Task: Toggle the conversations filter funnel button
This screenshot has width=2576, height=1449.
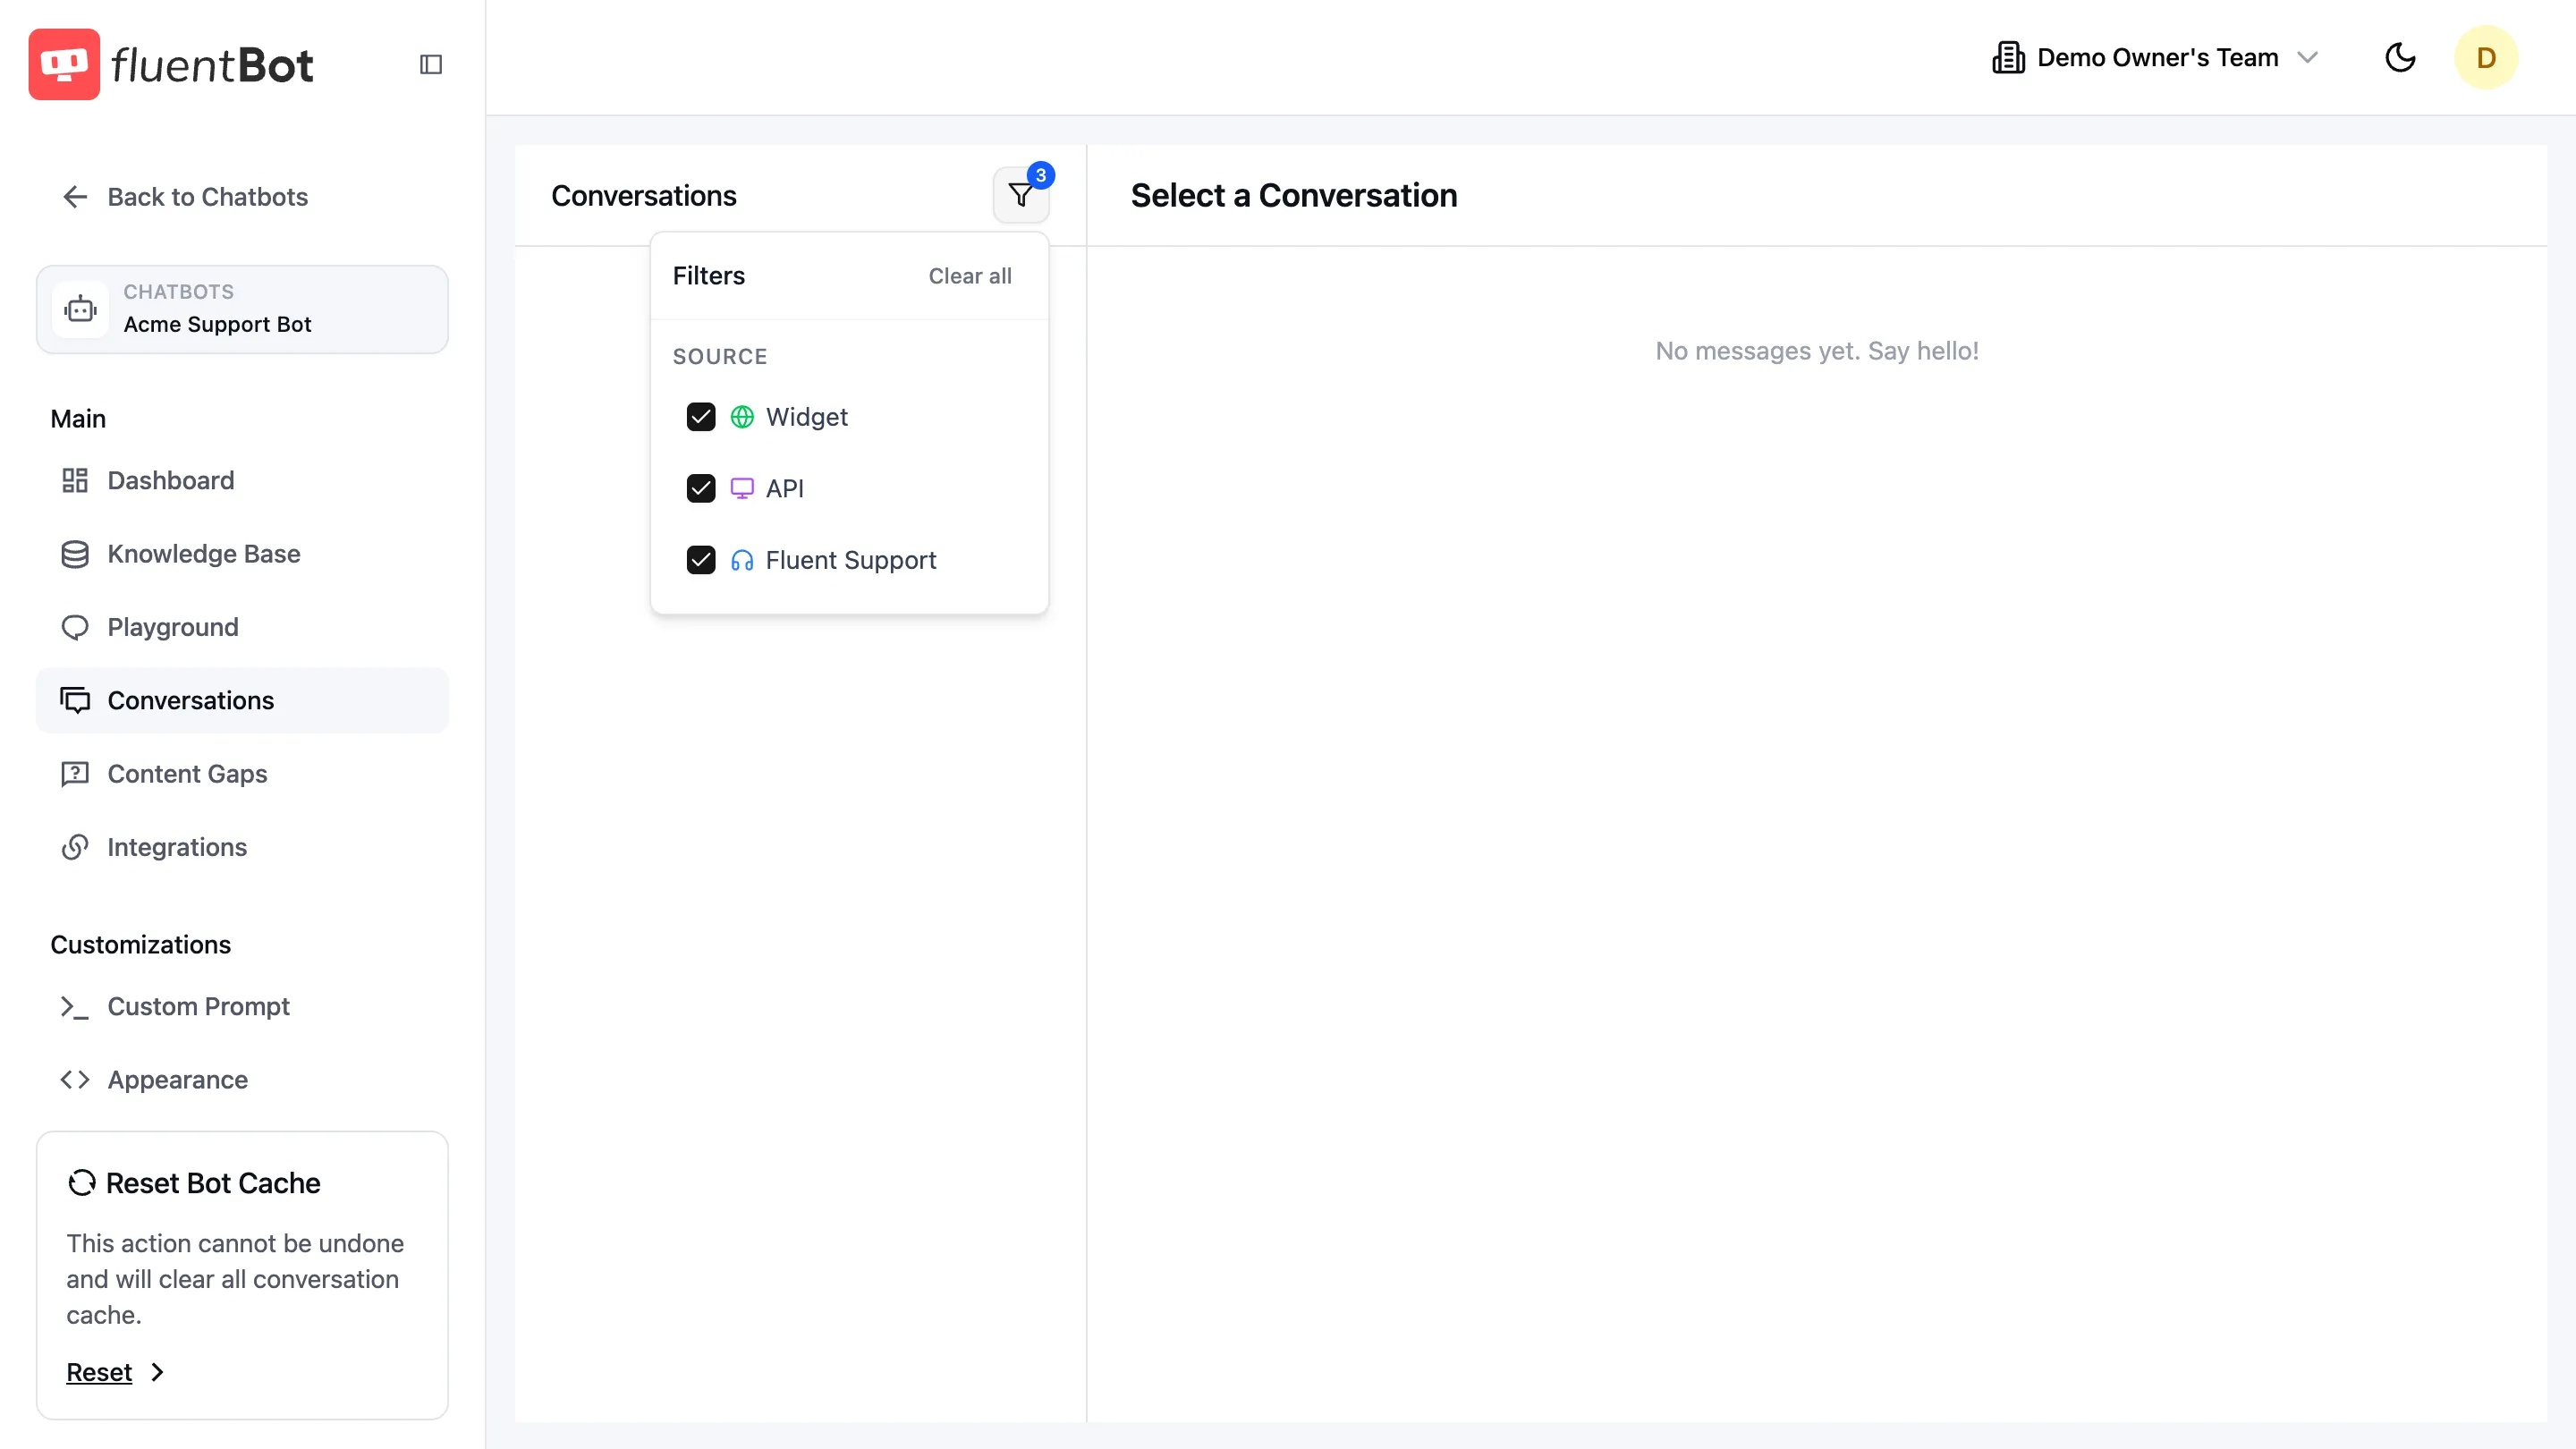Action: tap(1021, 195)
